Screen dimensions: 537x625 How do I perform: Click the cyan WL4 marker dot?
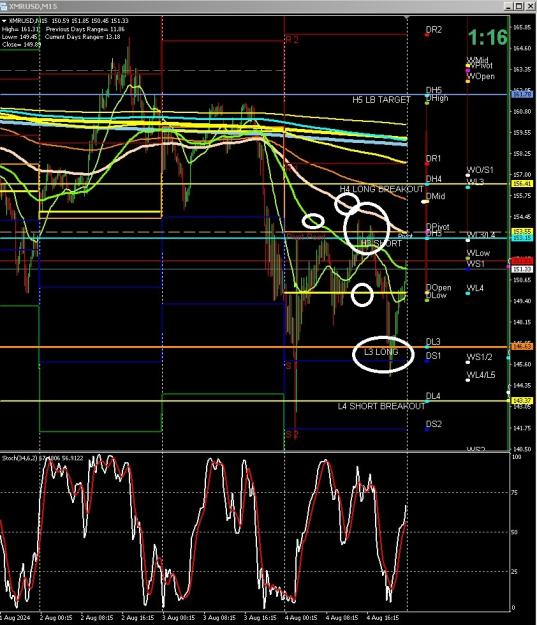coord(468,293)
